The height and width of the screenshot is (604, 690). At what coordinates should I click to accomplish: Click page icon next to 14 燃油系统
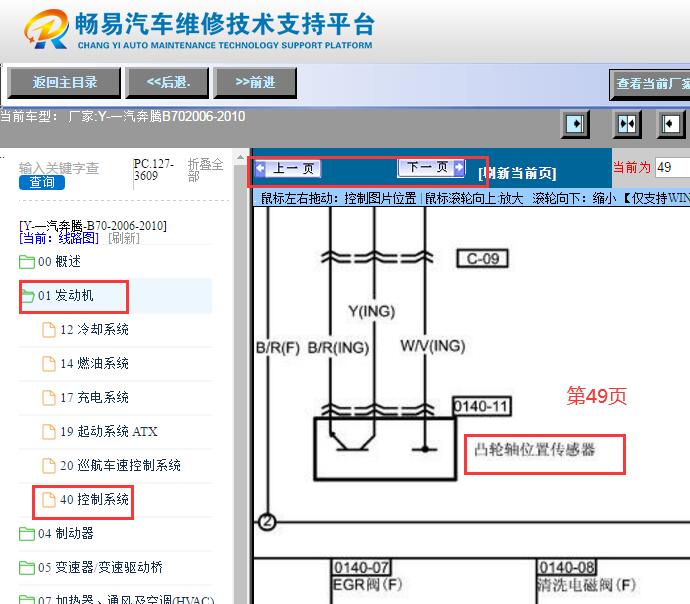tap(48, 363)
